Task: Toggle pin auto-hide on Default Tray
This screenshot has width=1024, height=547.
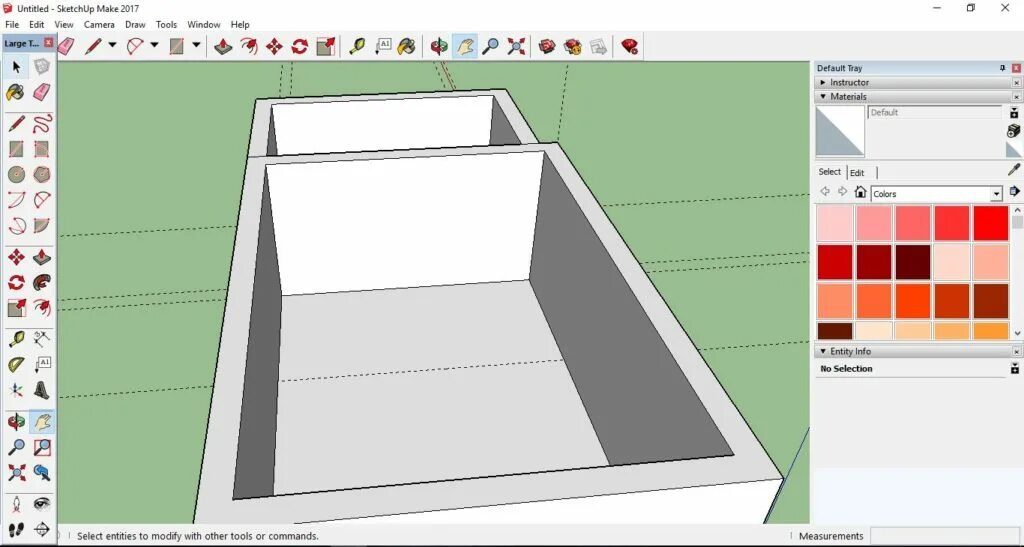Action: click(1002, 68)
